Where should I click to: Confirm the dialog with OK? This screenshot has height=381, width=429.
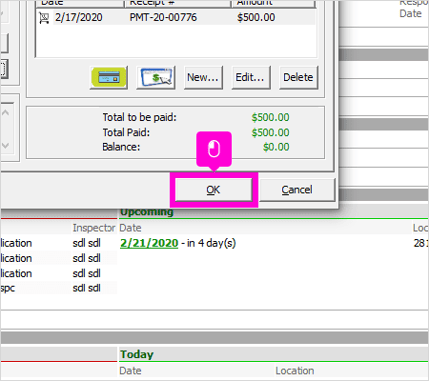point(213,190)
